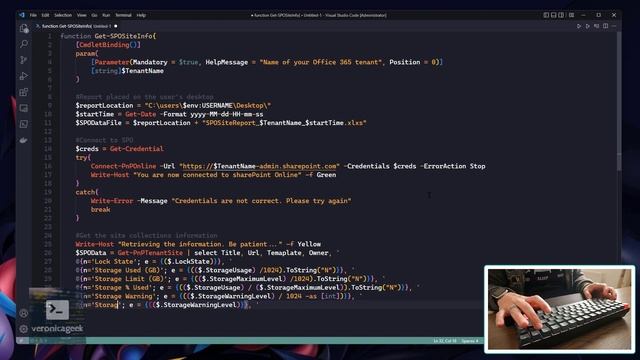Open the Go menu

pyautogui.click(x=94, y=15)
